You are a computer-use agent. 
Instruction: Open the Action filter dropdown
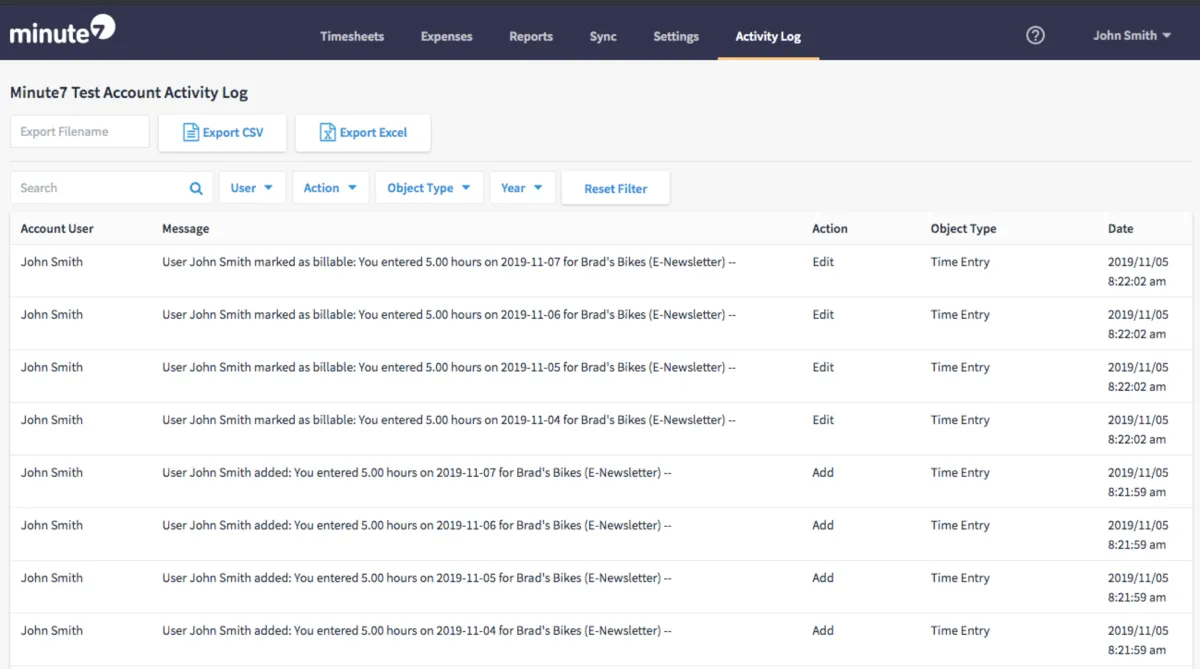[x=330, y=188]
